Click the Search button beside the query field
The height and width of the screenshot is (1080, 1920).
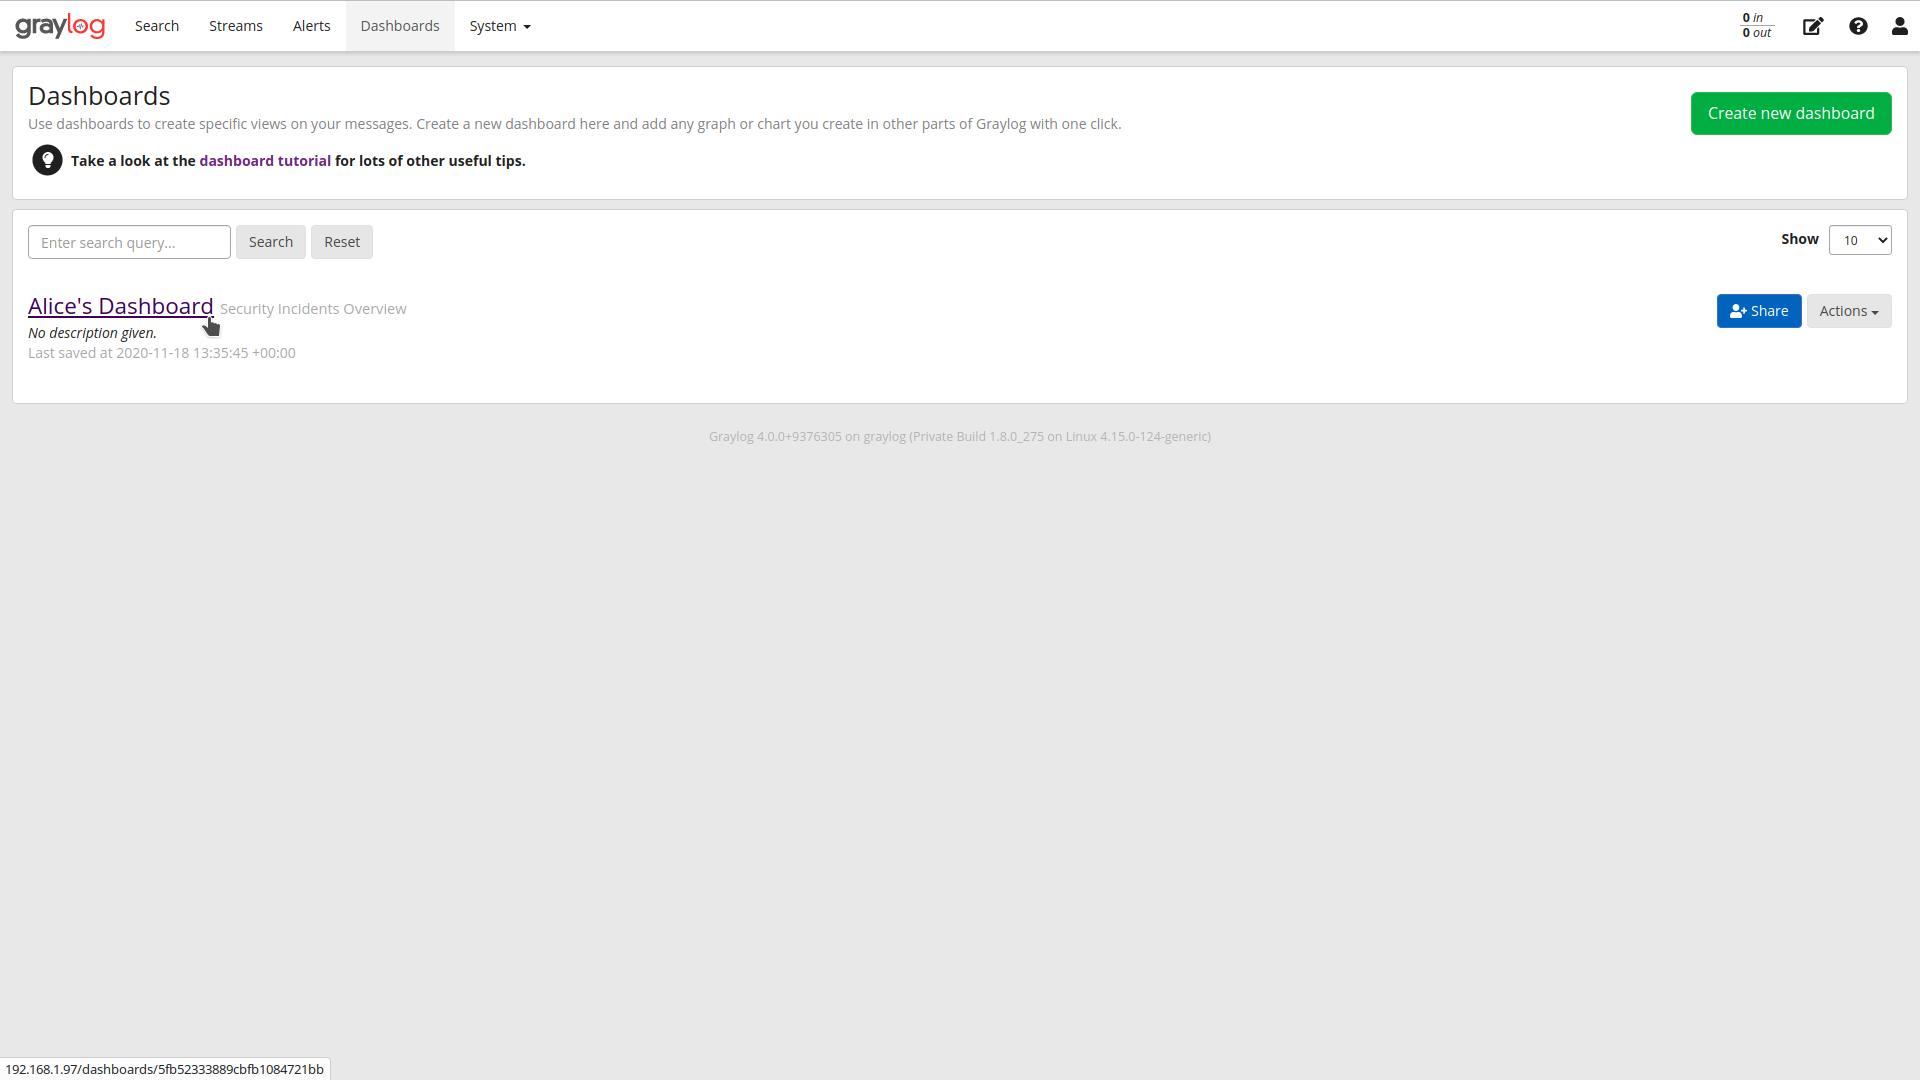pos(270,242)
